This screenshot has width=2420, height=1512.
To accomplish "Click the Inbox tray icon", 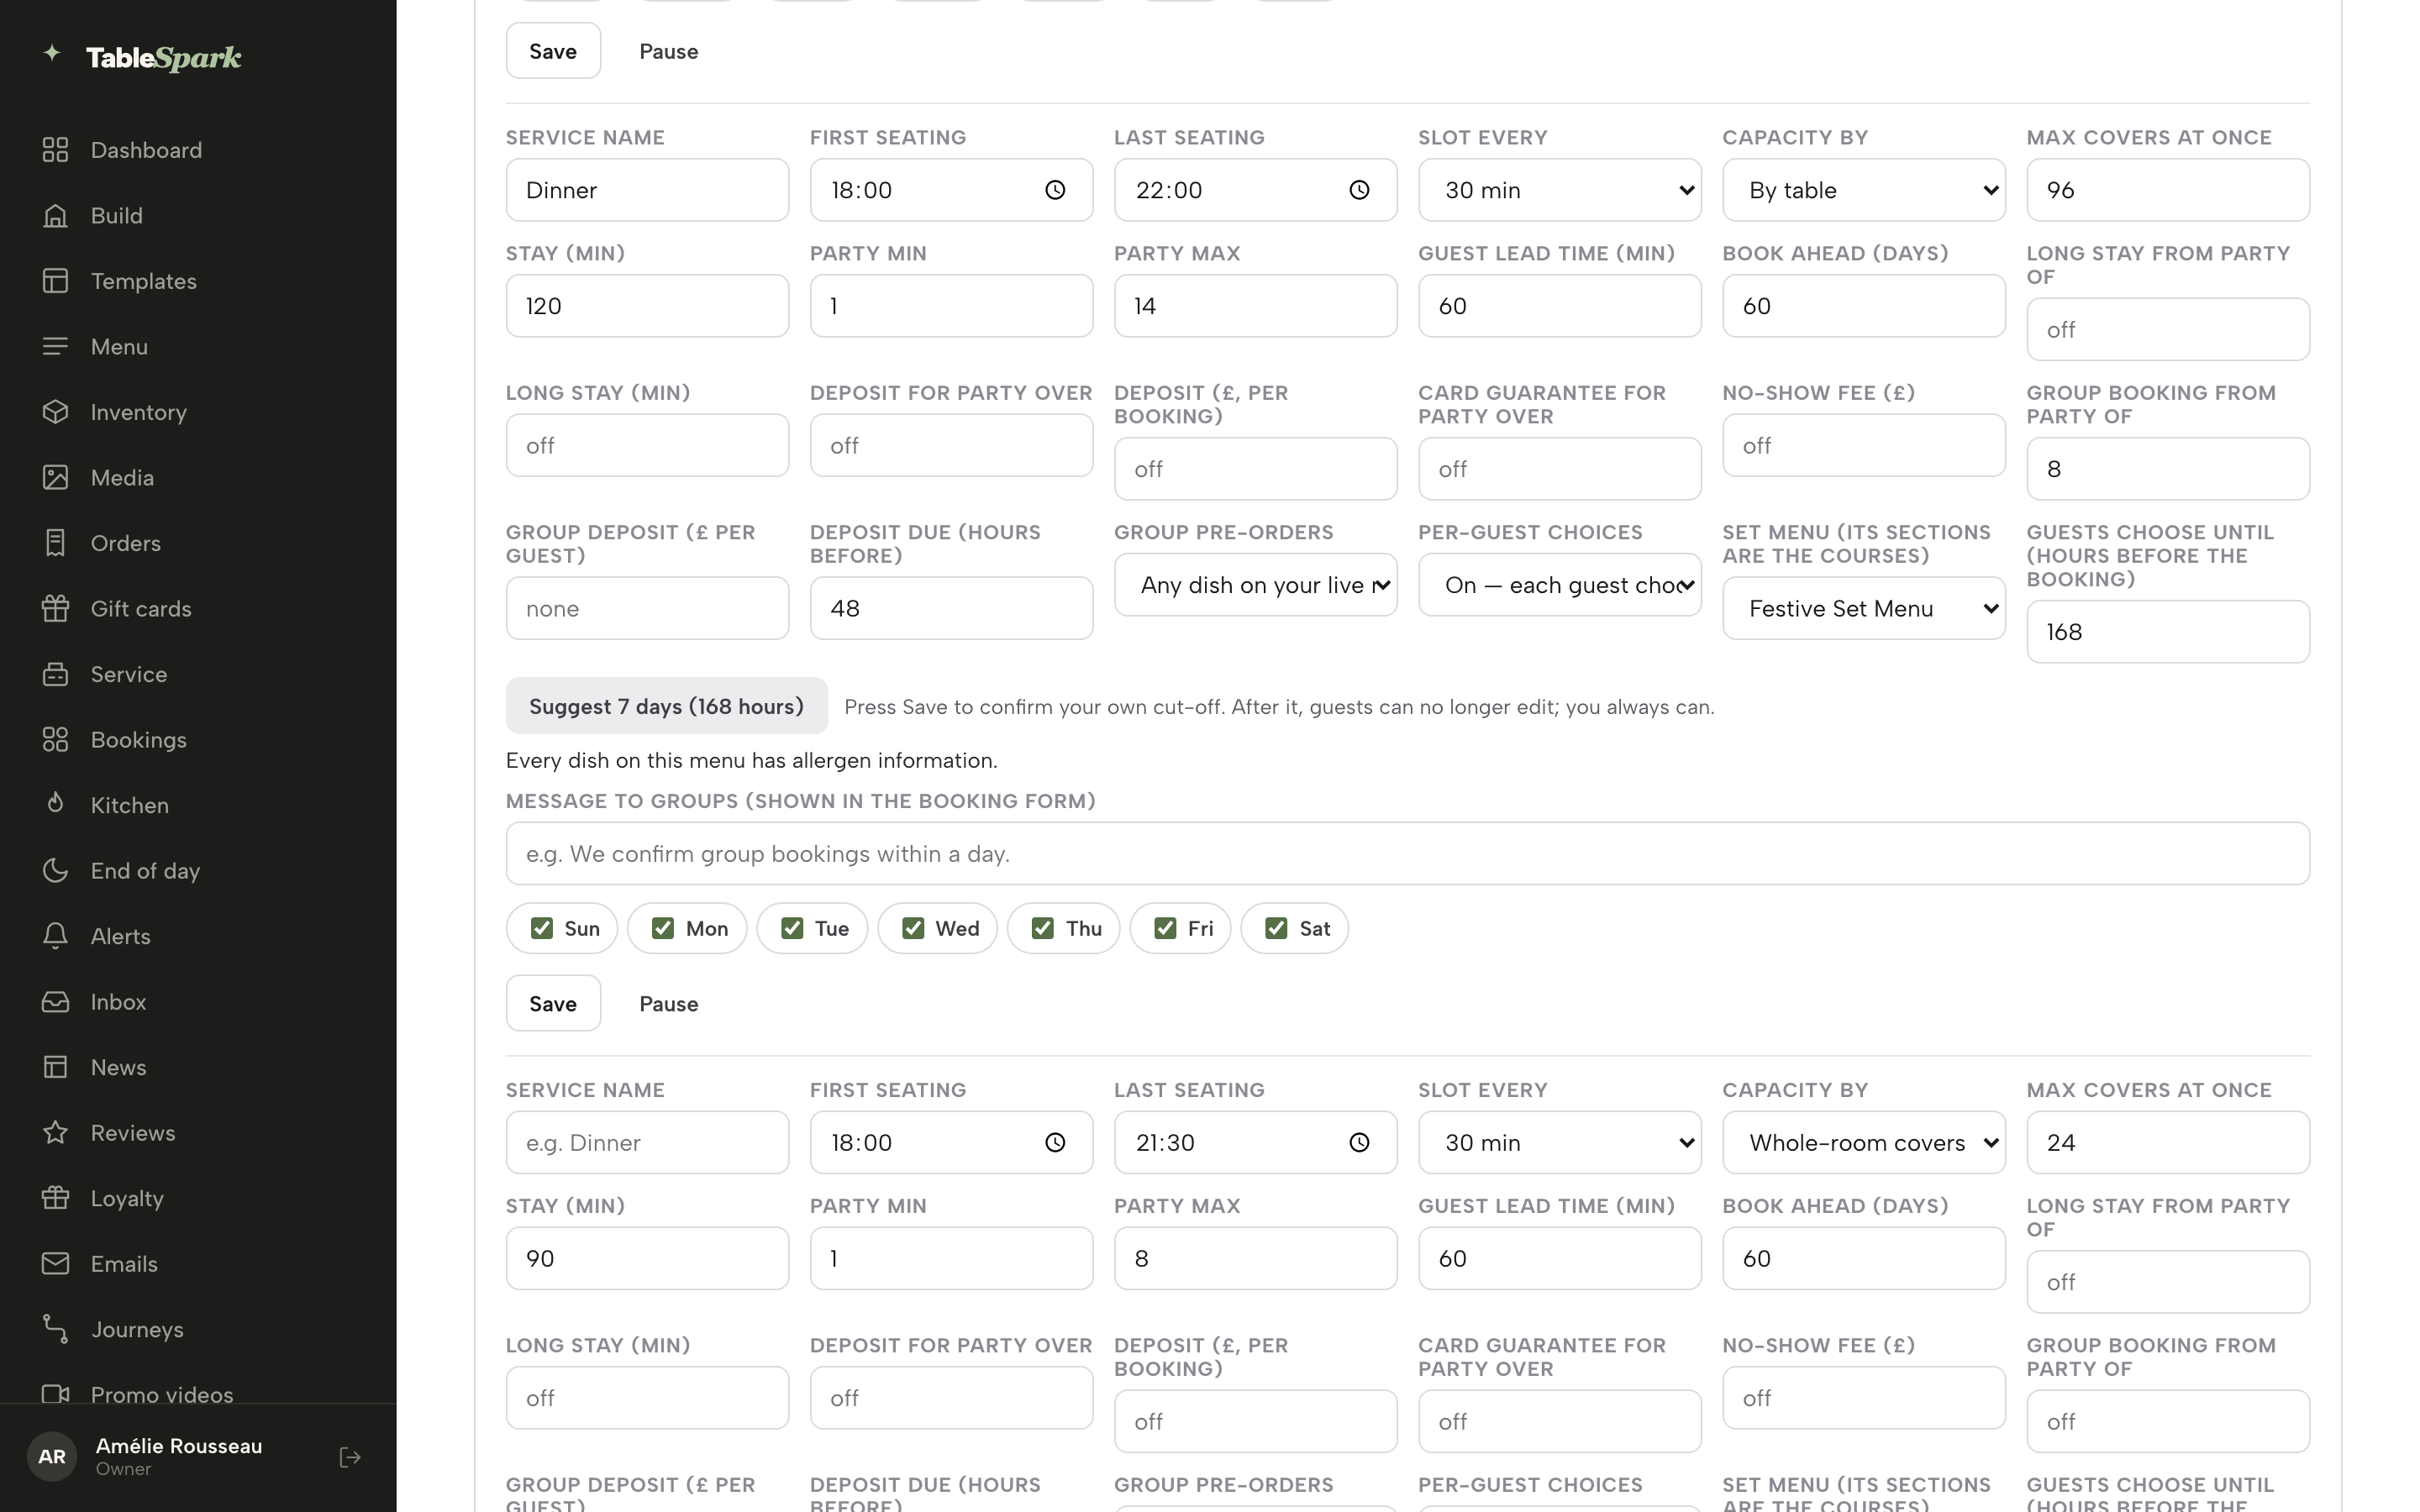I will (x=56, y=1001).
